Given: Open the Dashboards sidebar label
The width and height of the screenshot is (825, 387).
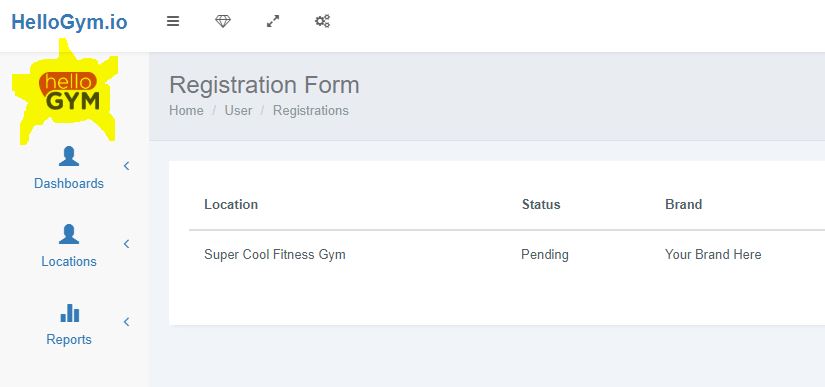Looking at the screenshot, I should [69, 184].
